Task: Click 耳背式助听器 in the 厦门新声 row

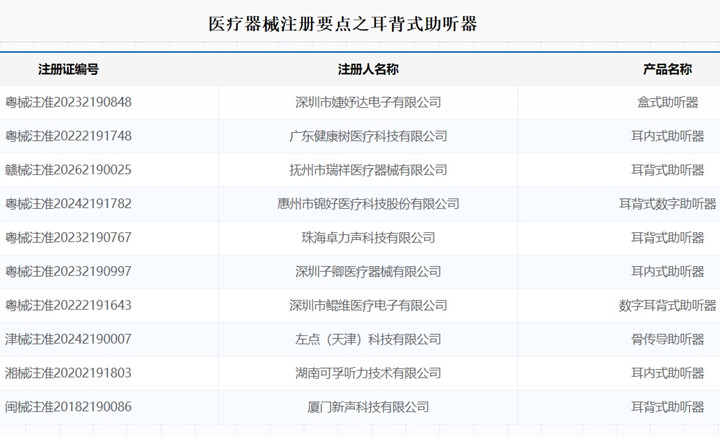Action: [x=668, y=407]
